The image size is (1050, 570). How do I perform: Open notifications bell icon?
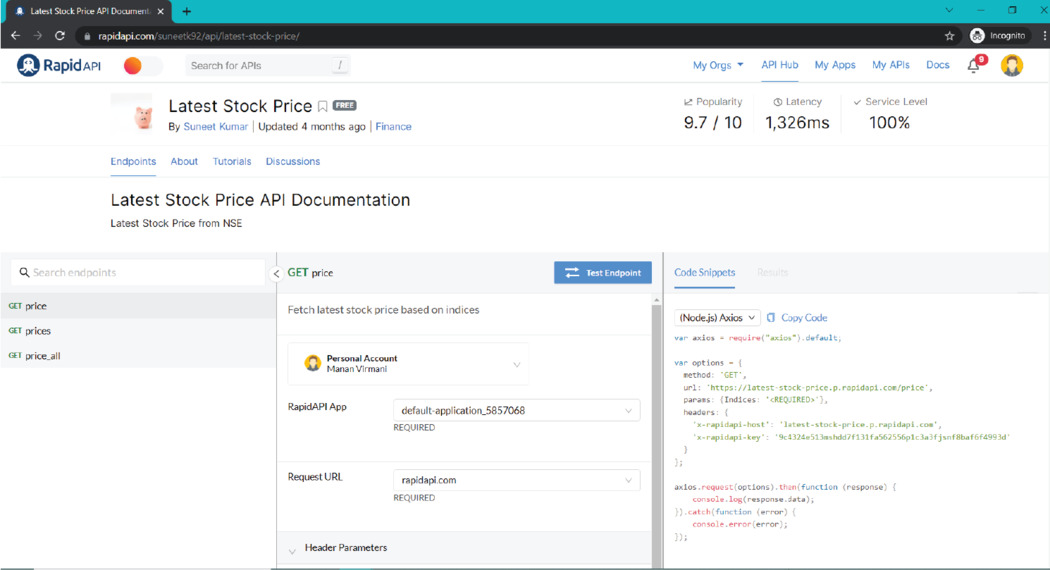pos(976,64)
